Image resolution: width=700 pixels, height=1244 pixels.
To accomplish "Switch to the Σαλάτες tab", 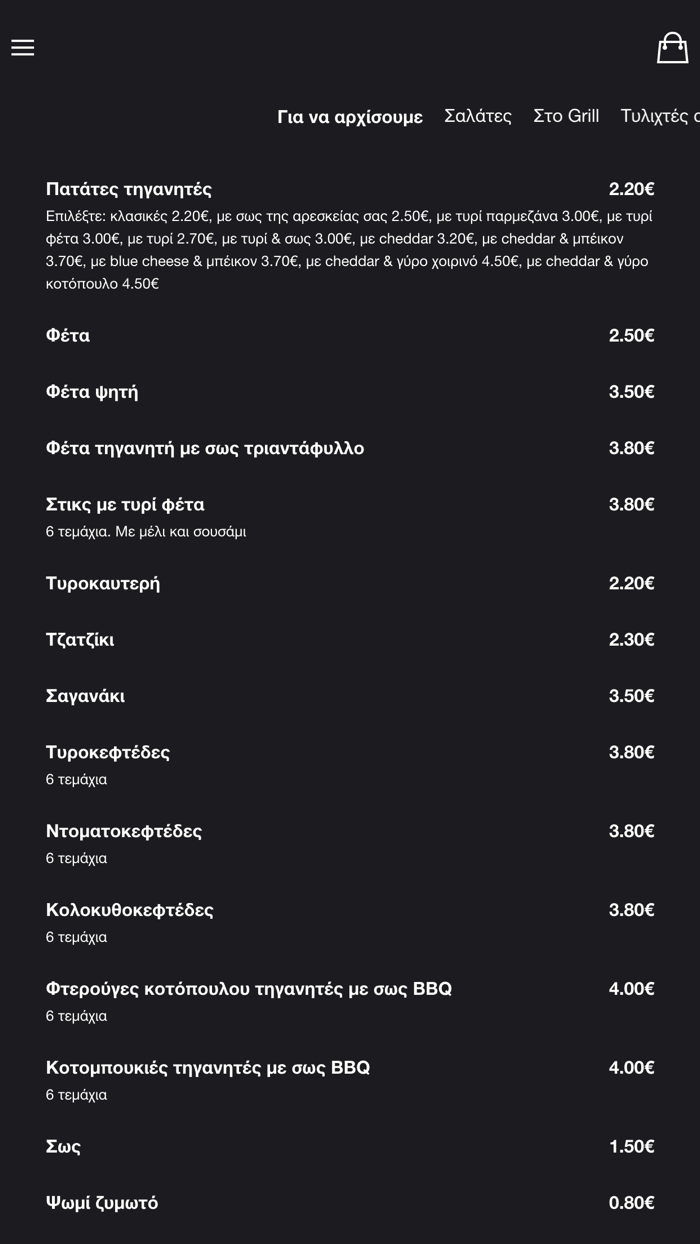I will click(x=477, y=116).
